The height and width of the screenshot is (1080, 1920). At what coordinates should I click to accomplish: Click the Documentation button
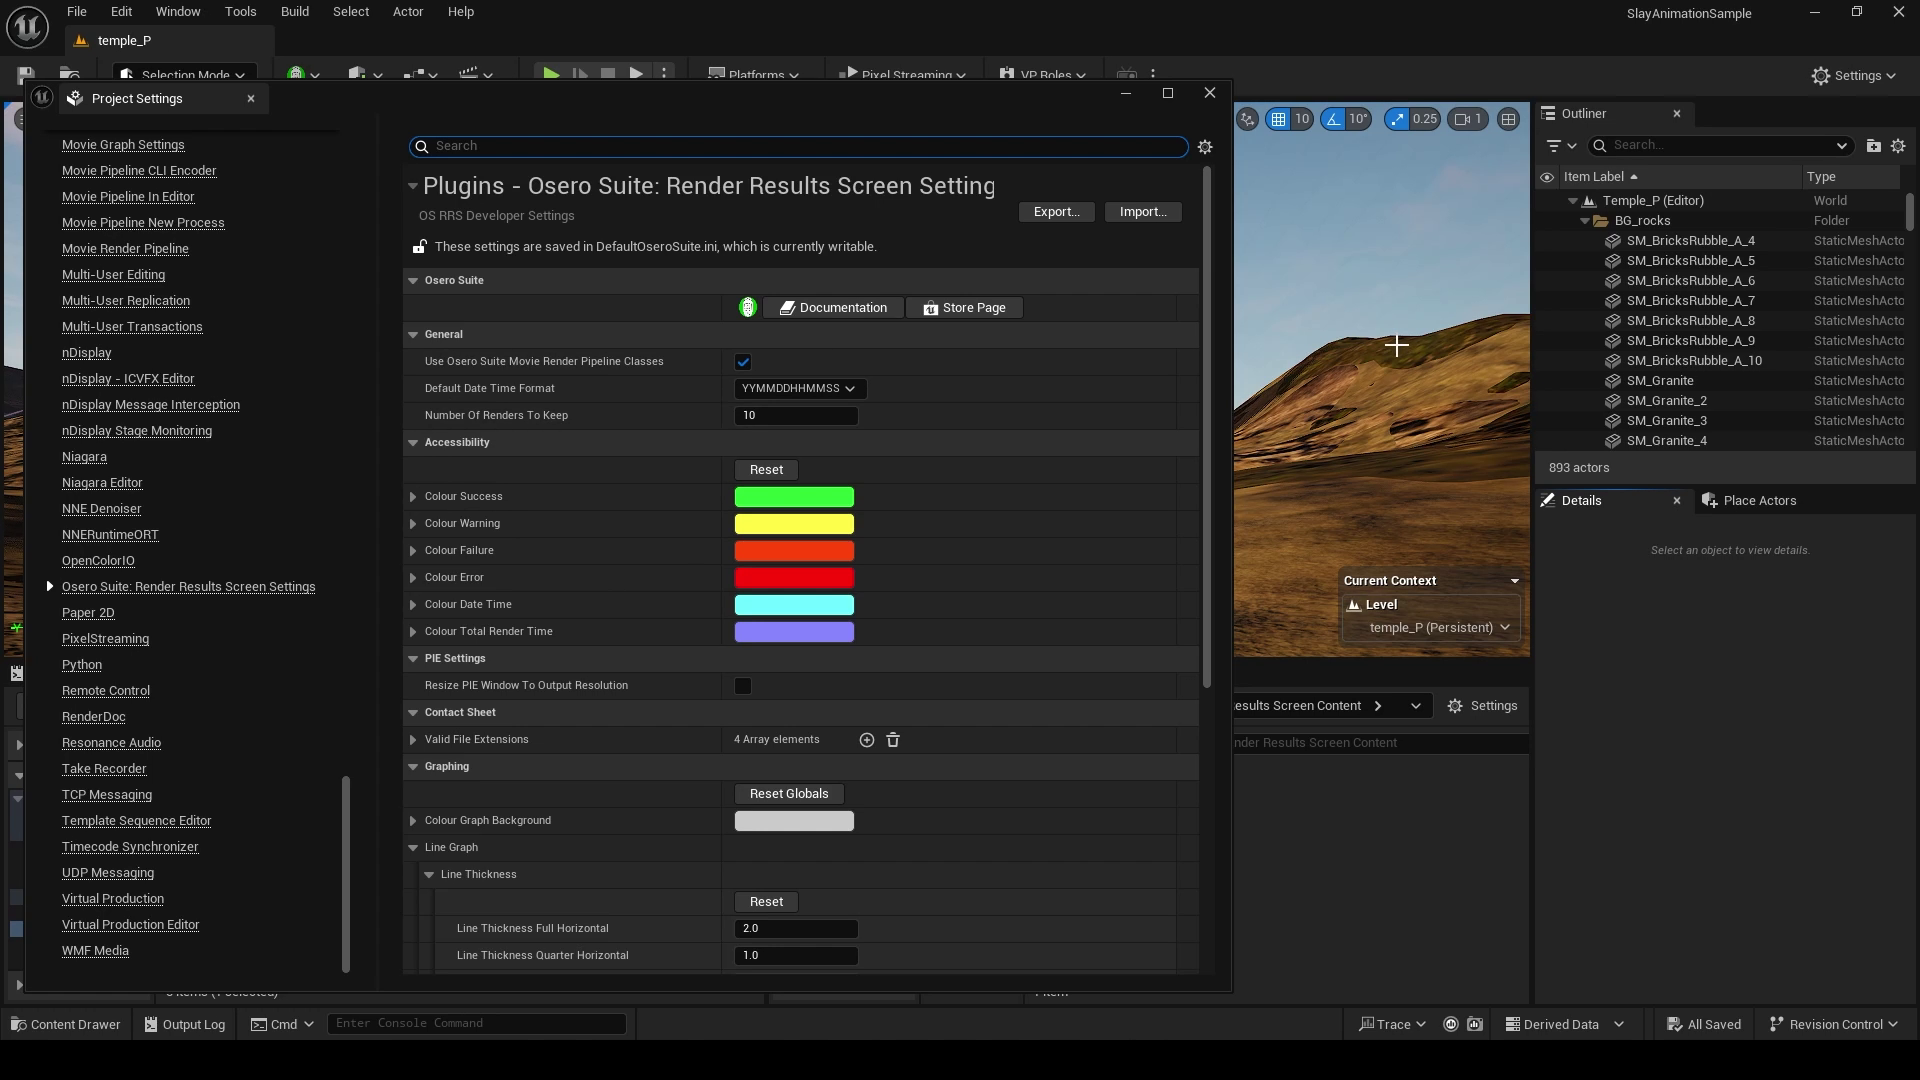click(833, 308)
